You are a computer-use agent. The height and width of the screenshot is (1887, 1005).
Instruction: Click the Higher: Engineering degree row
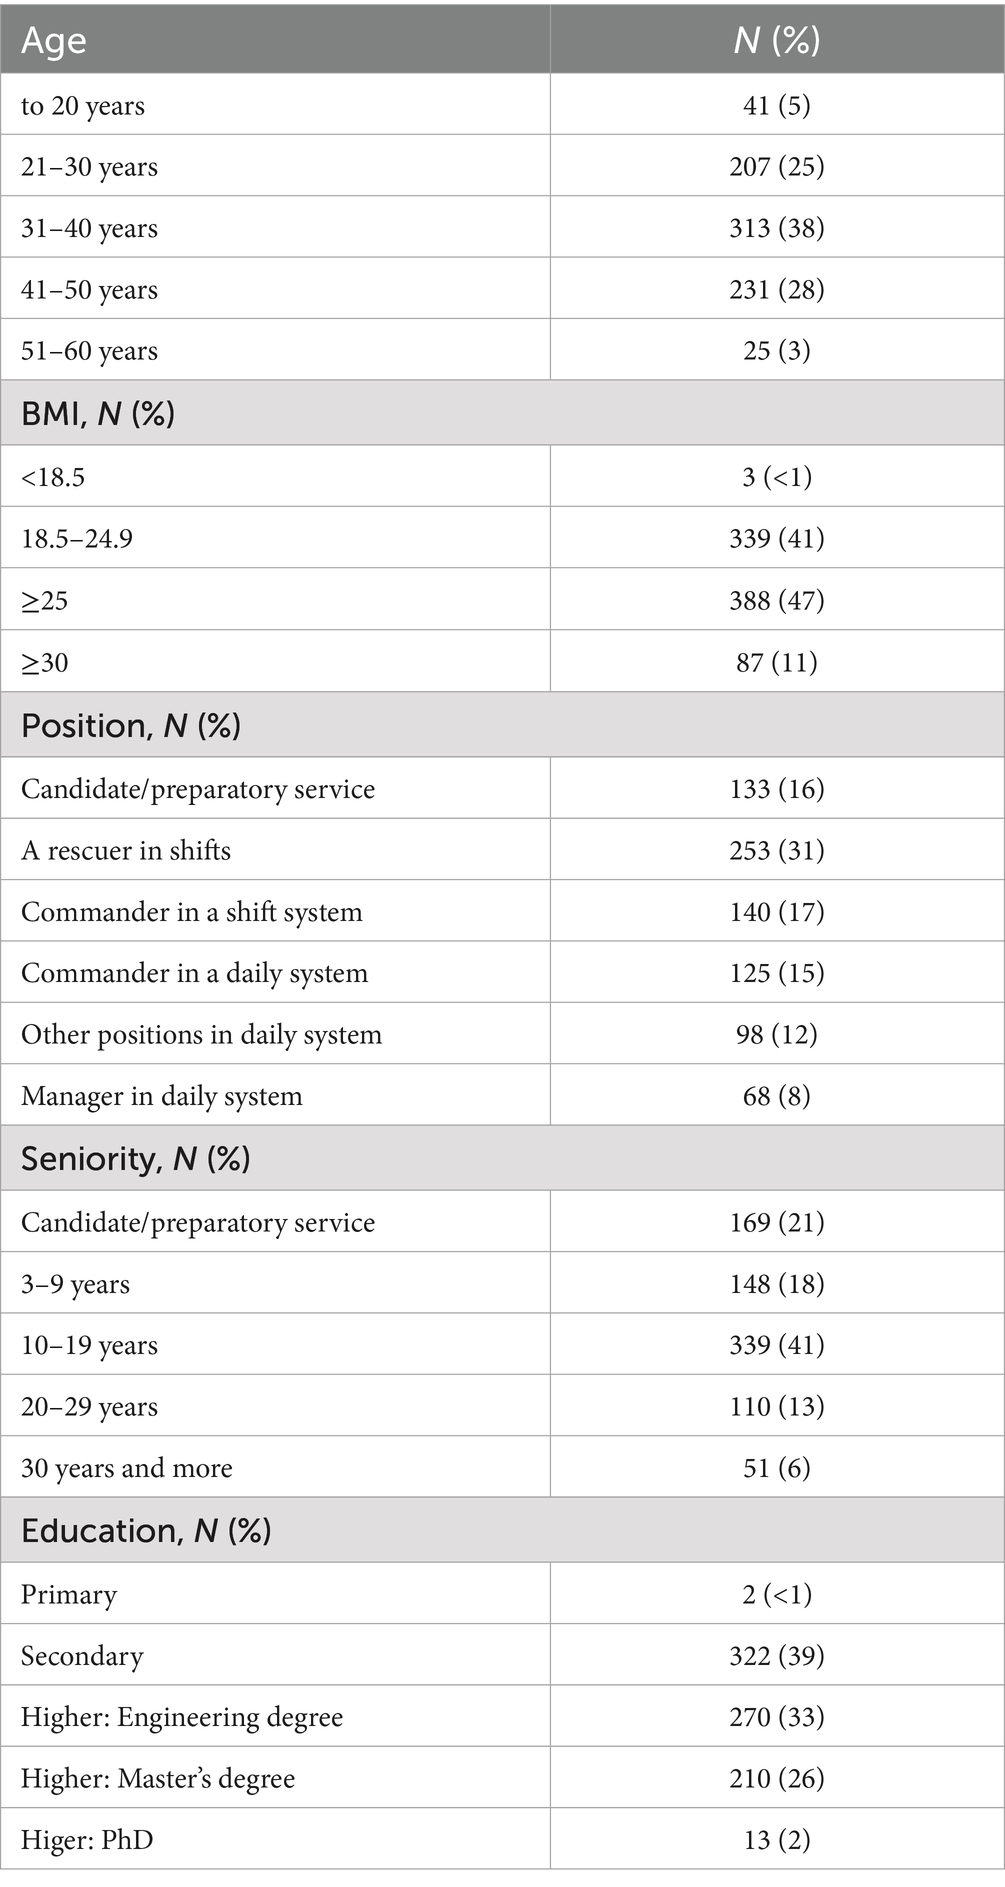(x=502, y=1717)
